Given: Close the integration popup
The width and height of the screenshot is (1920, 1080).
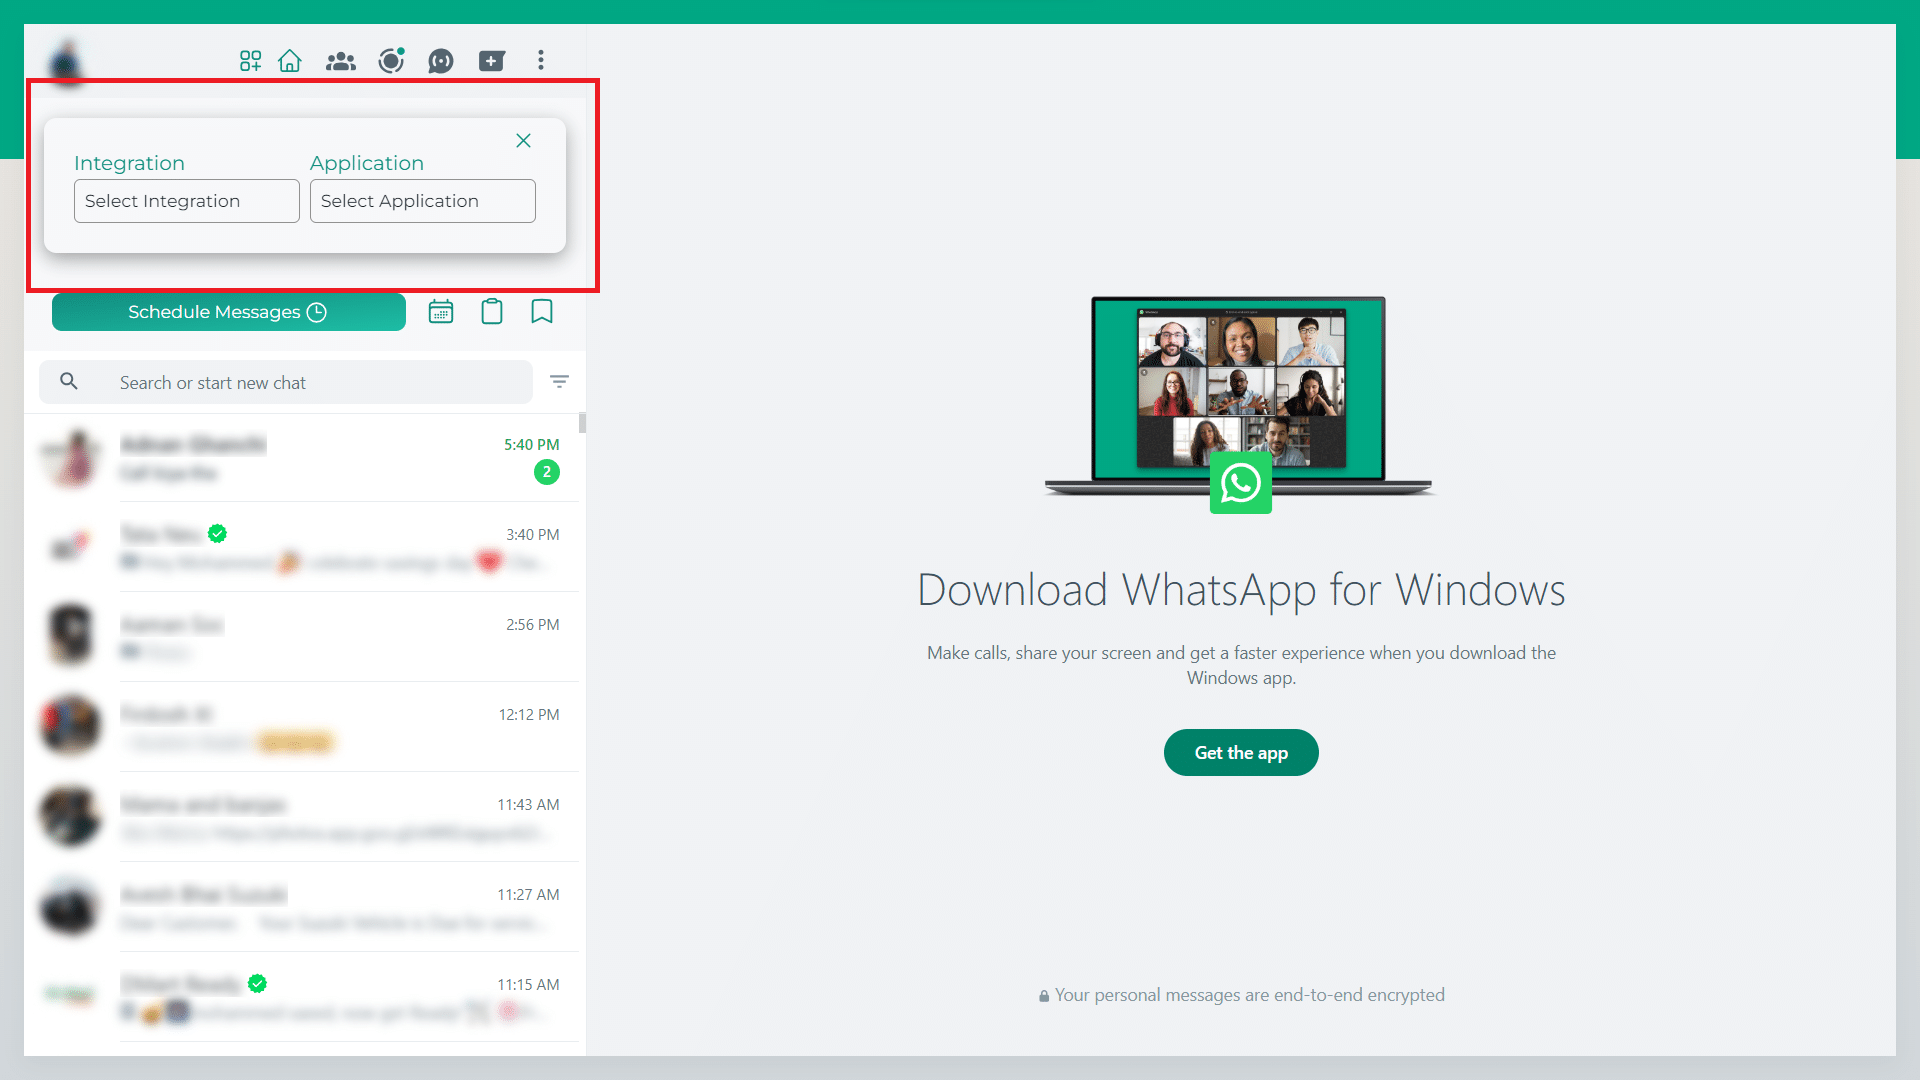Looking at the screenshot, I should pyautogui.click(x=523, y=141).
